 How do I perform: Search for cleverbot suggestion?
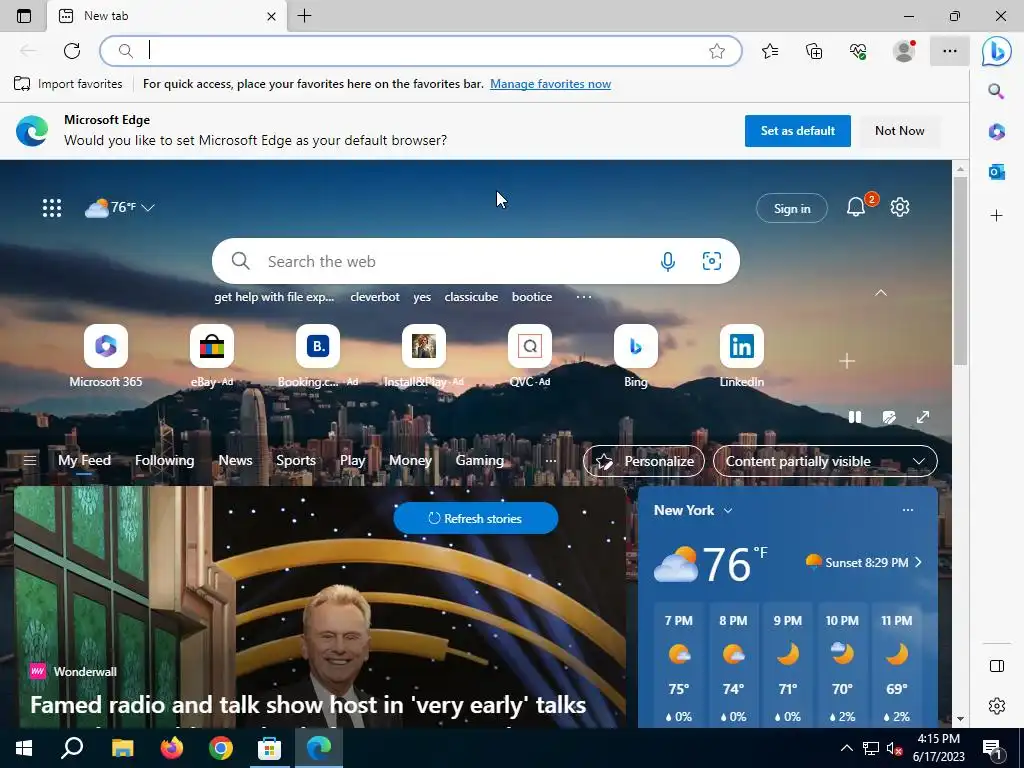click(375, 297)
